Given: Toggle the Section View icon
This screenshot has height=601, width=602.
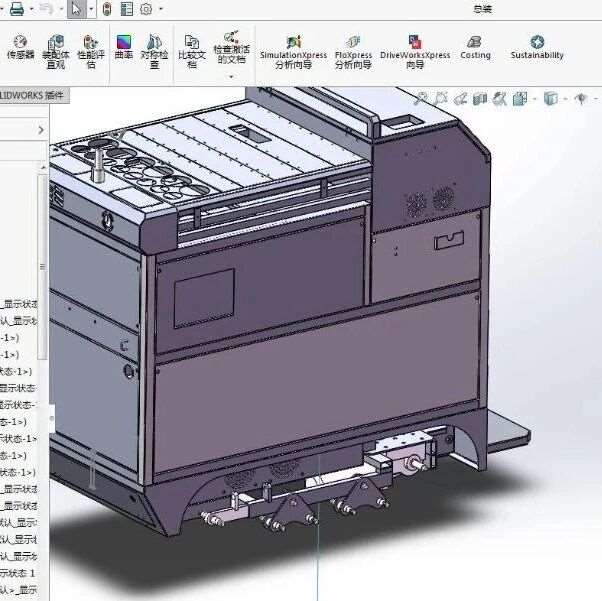Looking at the screenshot, I should click(480, 99).
